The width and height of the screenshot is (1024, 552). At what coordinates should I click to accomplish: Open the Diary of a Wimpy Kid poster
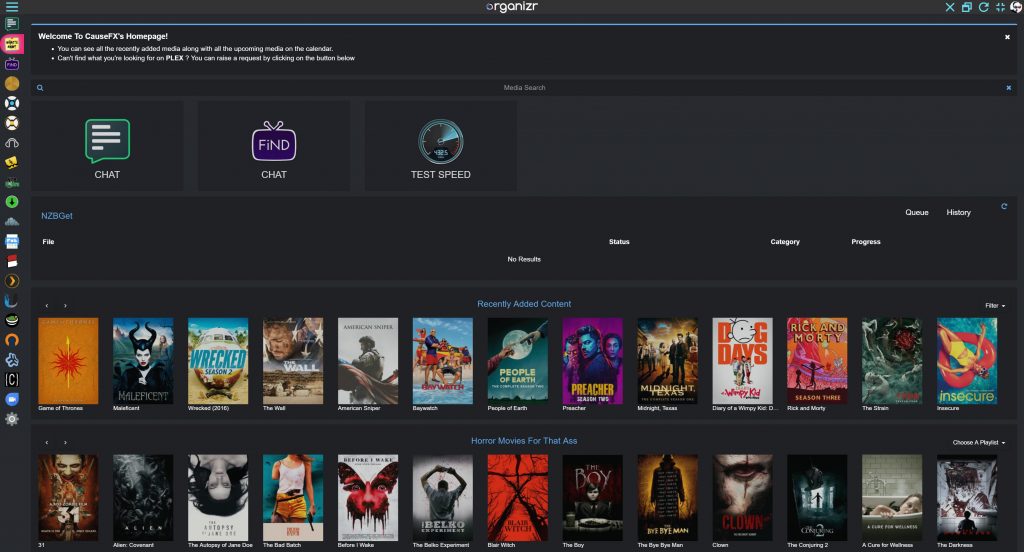pos(743,361)
